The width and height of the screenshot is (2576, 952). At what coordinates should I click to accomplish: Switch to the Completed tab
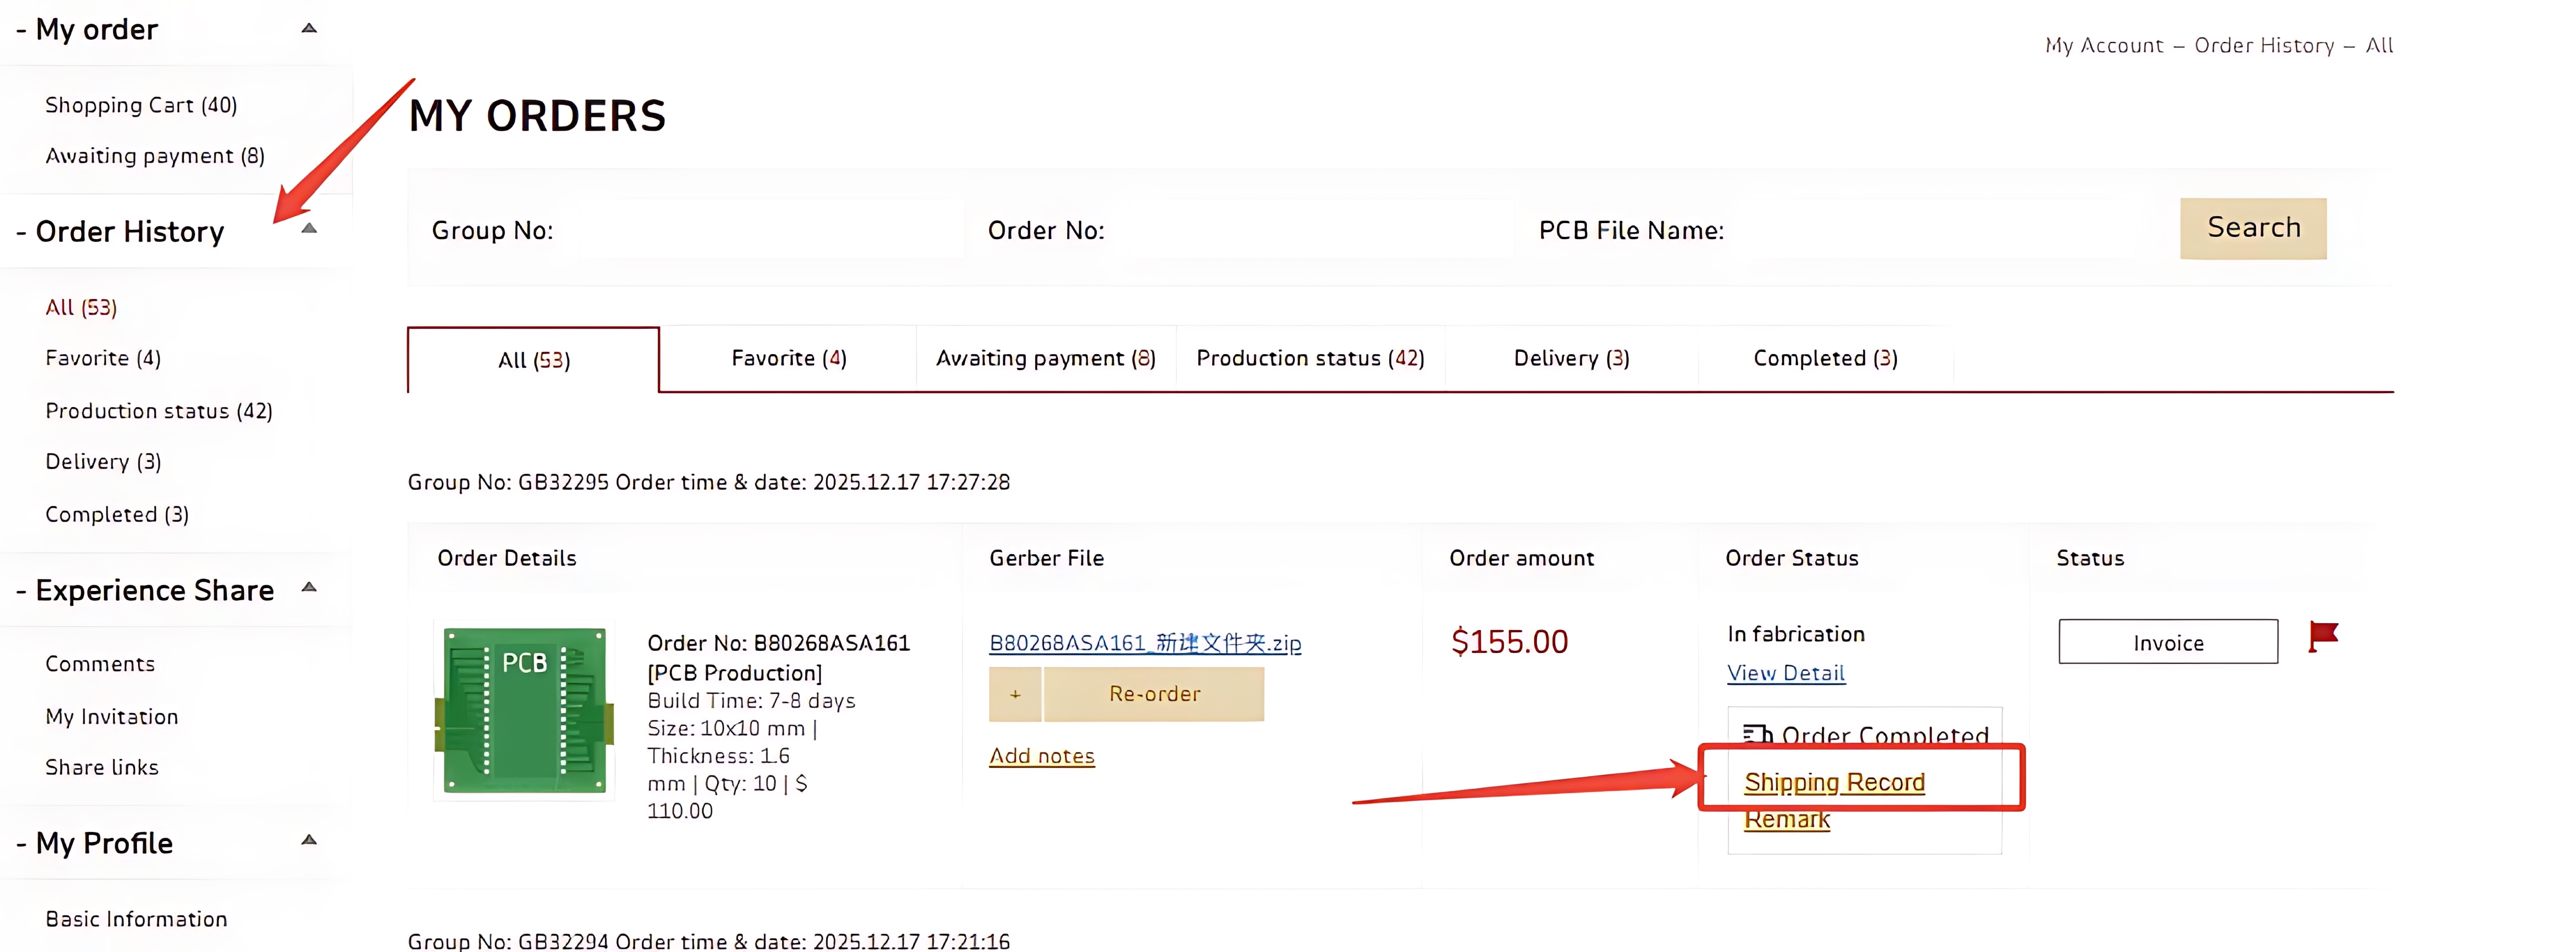(1824, 357)
